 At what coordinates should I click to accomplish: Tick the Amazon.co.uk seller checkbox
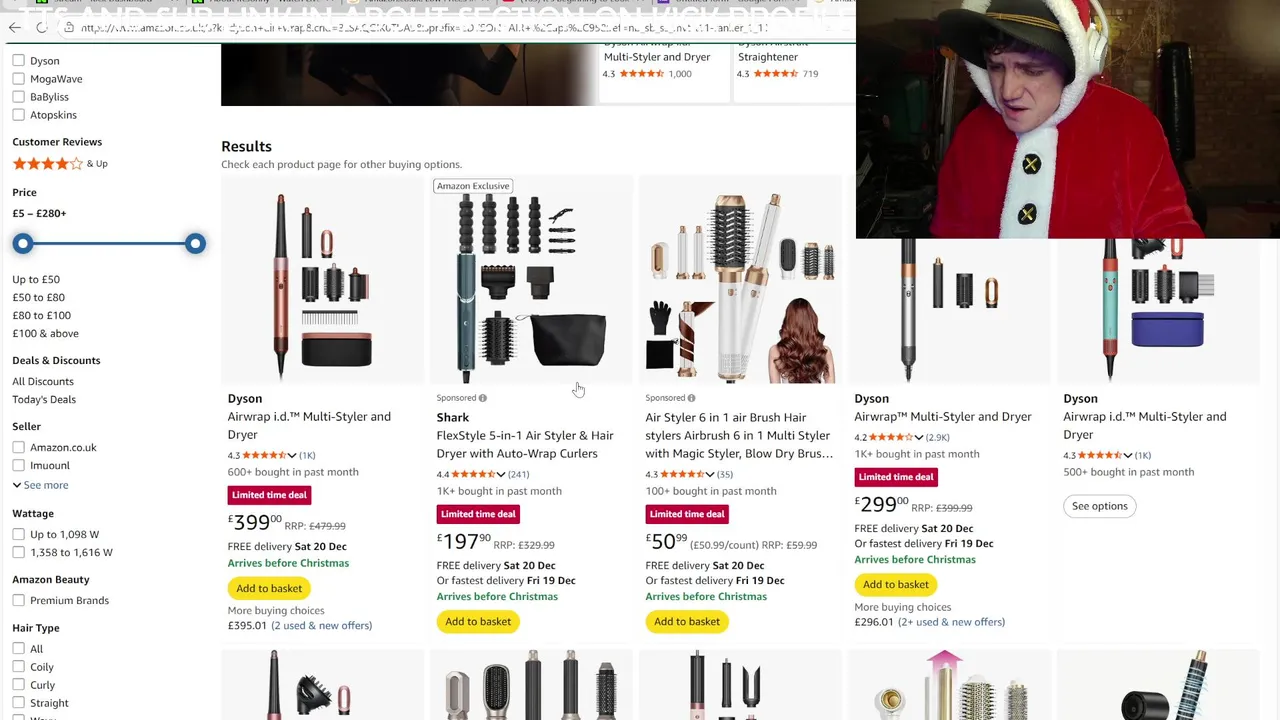pyautogui.click(x=18, y=447)
